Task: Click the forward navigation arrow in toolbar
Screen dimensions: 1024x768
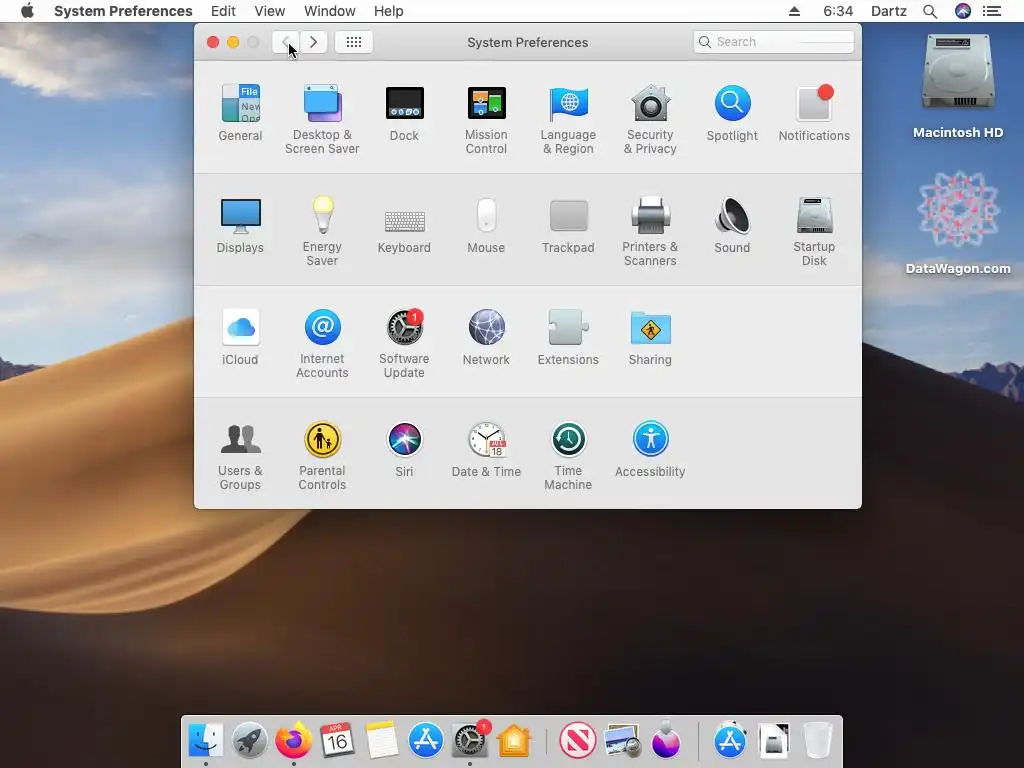Action: click(x=313, y=42)
